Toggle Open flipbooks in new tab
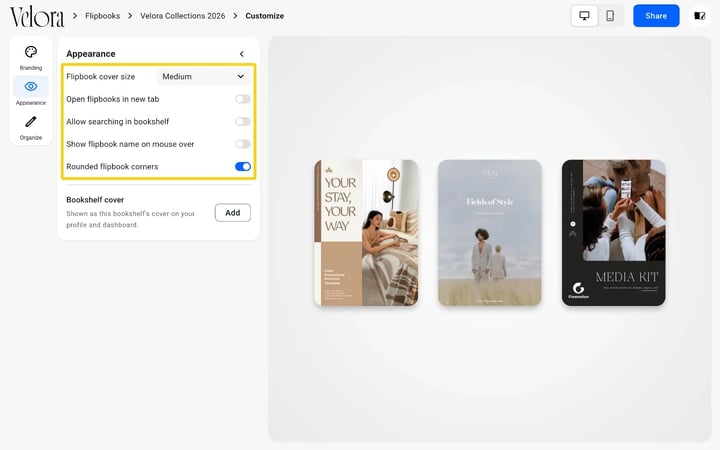The width and height of the screenshot is (720, 450). [x=242, y=99]
